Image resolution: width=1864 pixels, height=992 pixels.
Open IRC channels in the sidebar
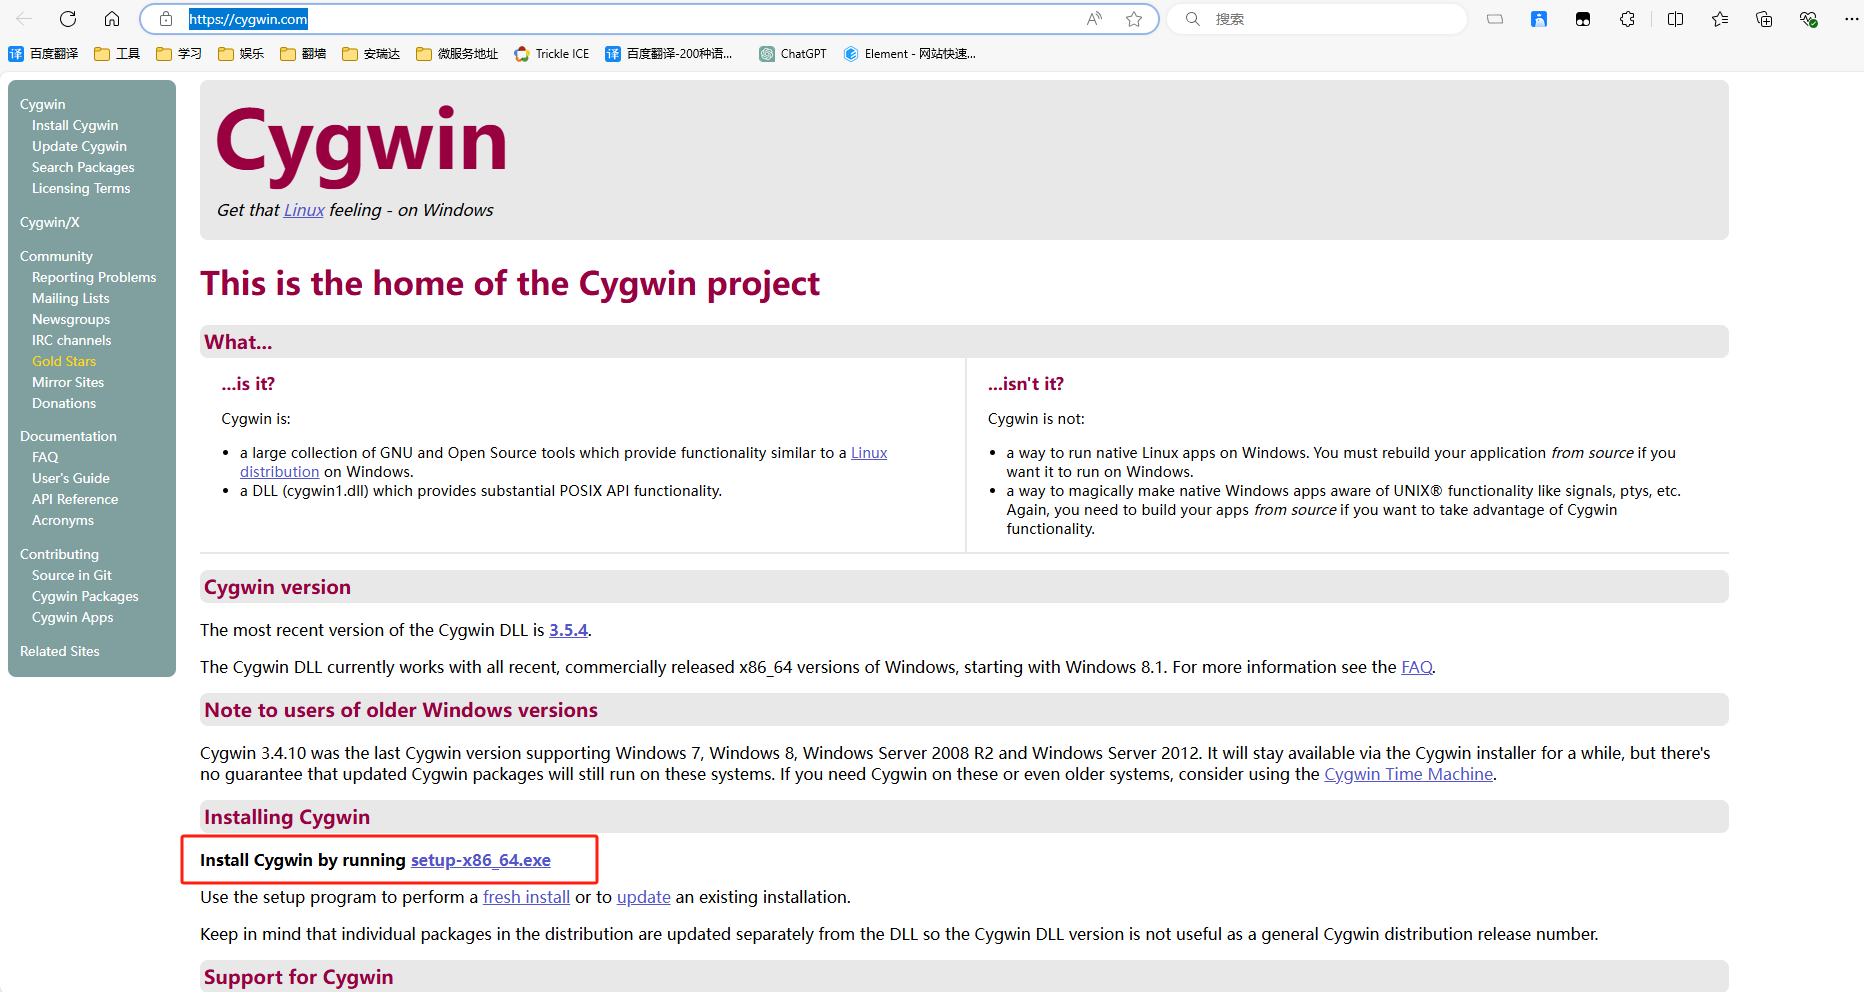72,340
